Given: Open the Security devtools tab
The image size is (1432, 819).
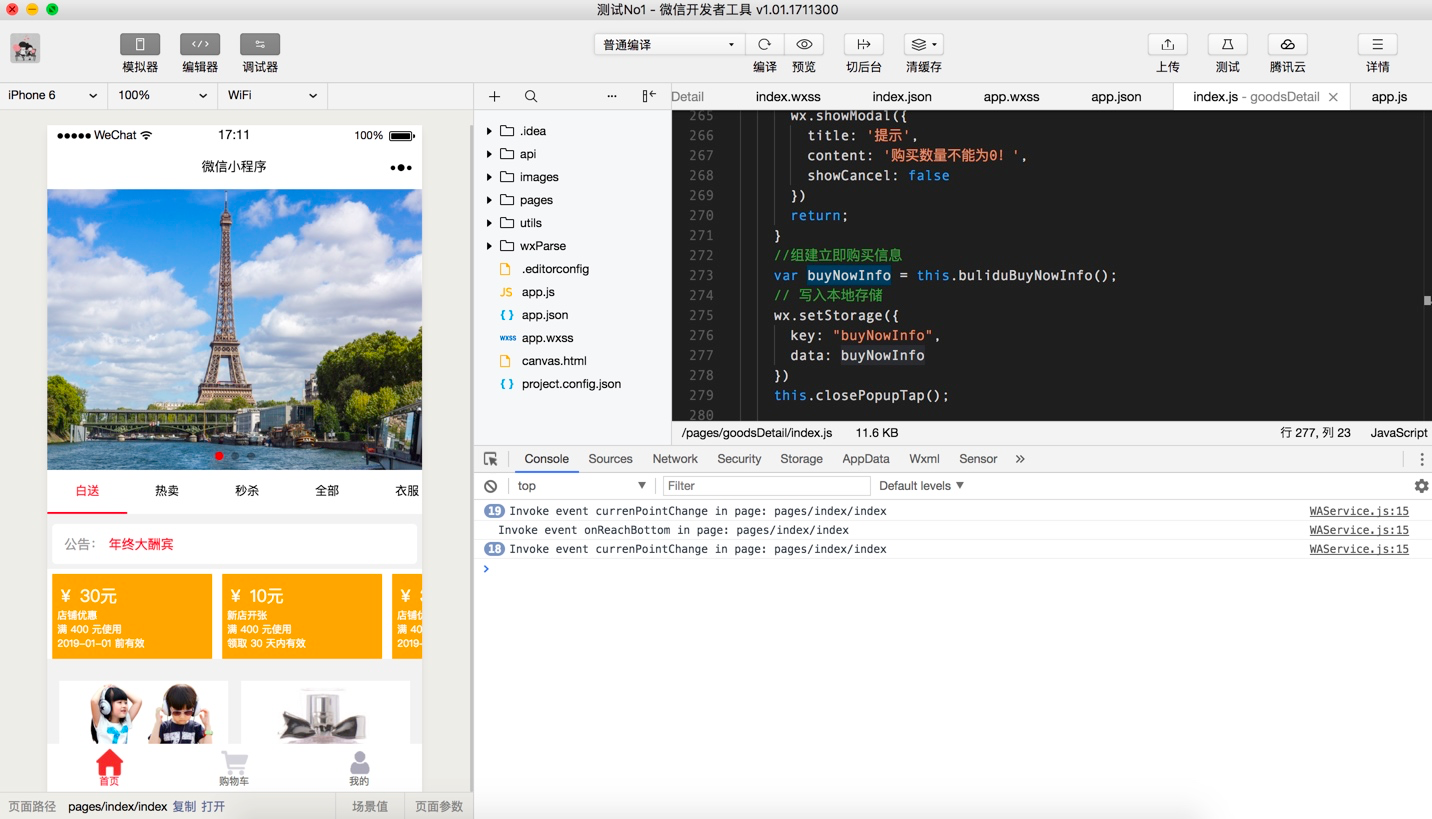Looking at the screenshot, I should [x=739, y=459].
